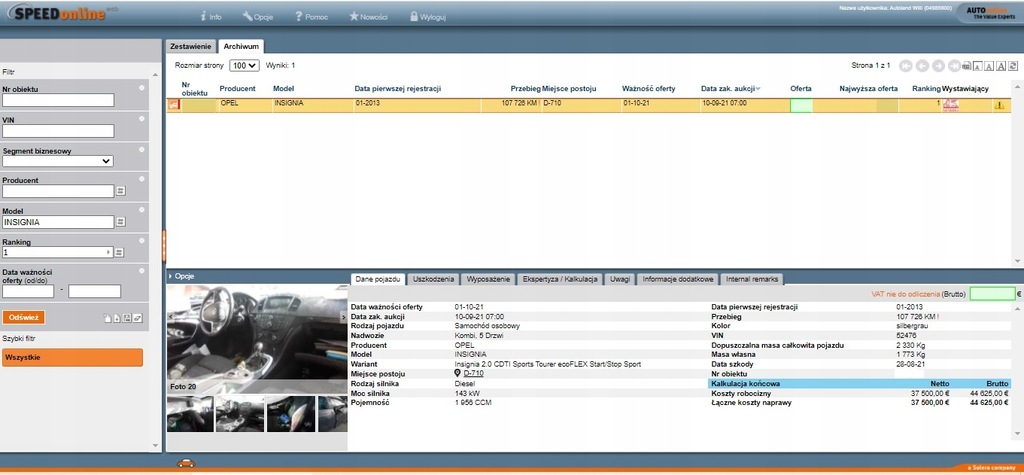Click the warning triangle icon in the Opel row
1024x475 pixels.
[x=999, y=104]
